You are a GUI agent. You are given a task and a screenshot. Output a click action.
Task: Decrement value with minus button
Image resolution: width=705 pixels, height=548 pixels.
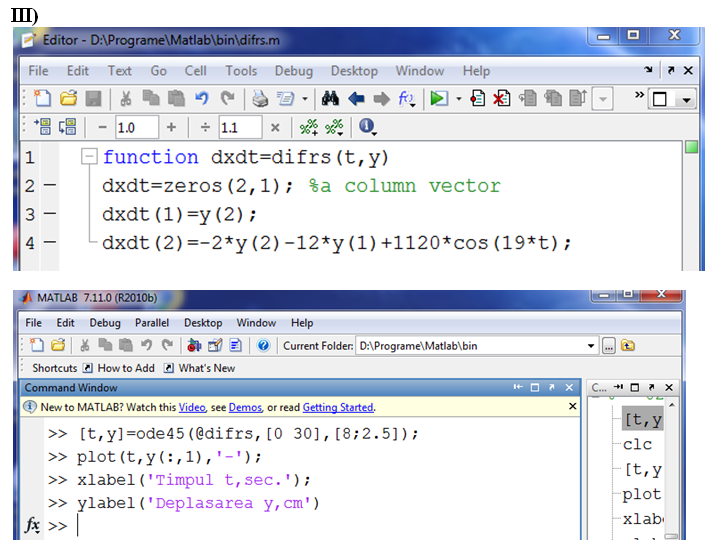click(103, 128)
